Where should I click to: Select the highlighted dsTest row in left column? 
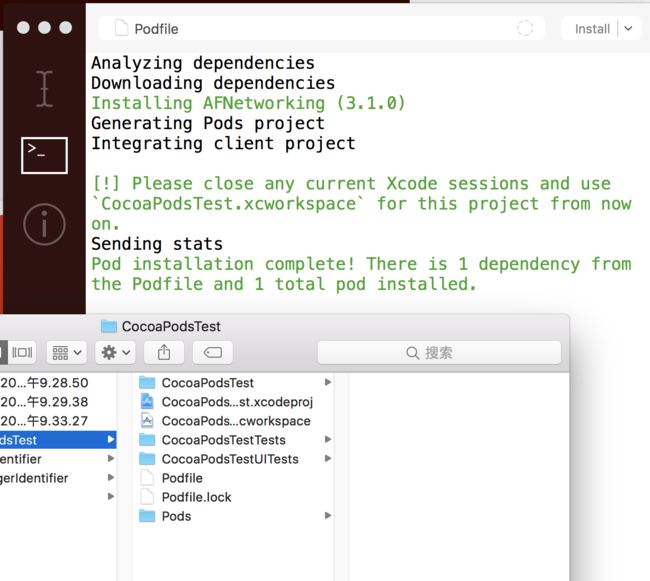click(58, 440)
